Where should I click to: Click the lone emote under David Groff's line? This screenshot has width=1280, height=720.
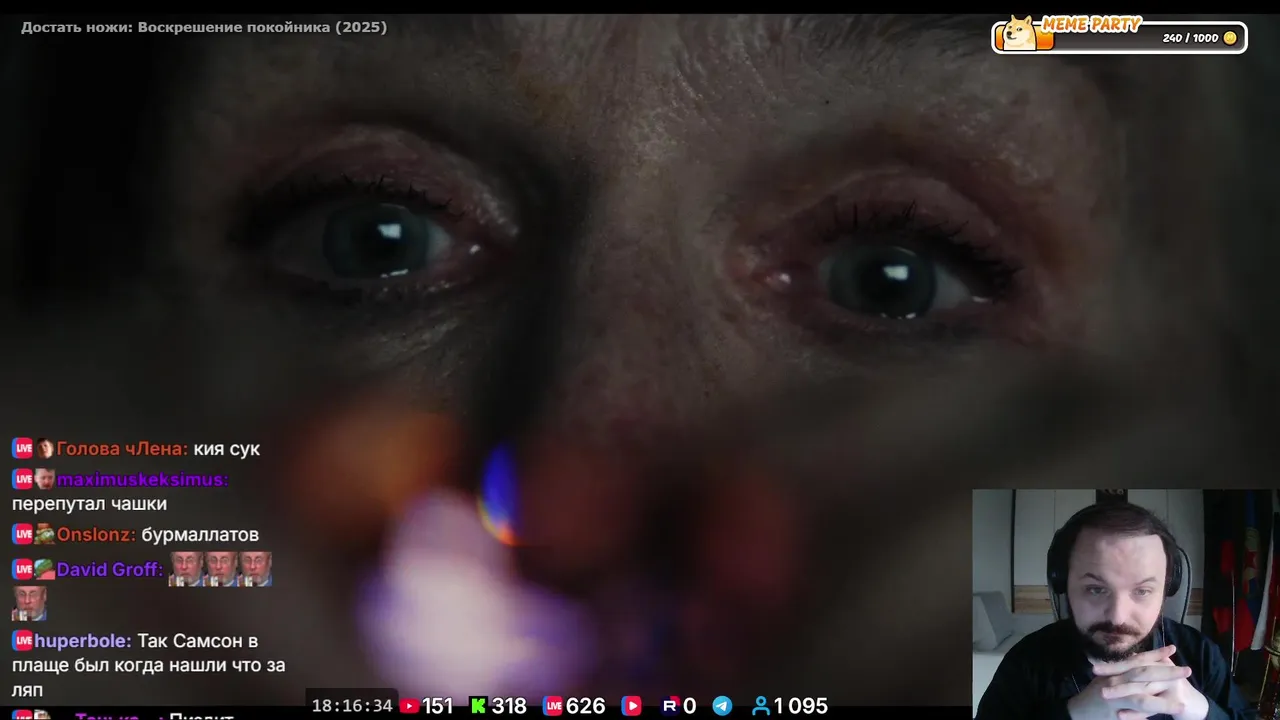(29, 603)
